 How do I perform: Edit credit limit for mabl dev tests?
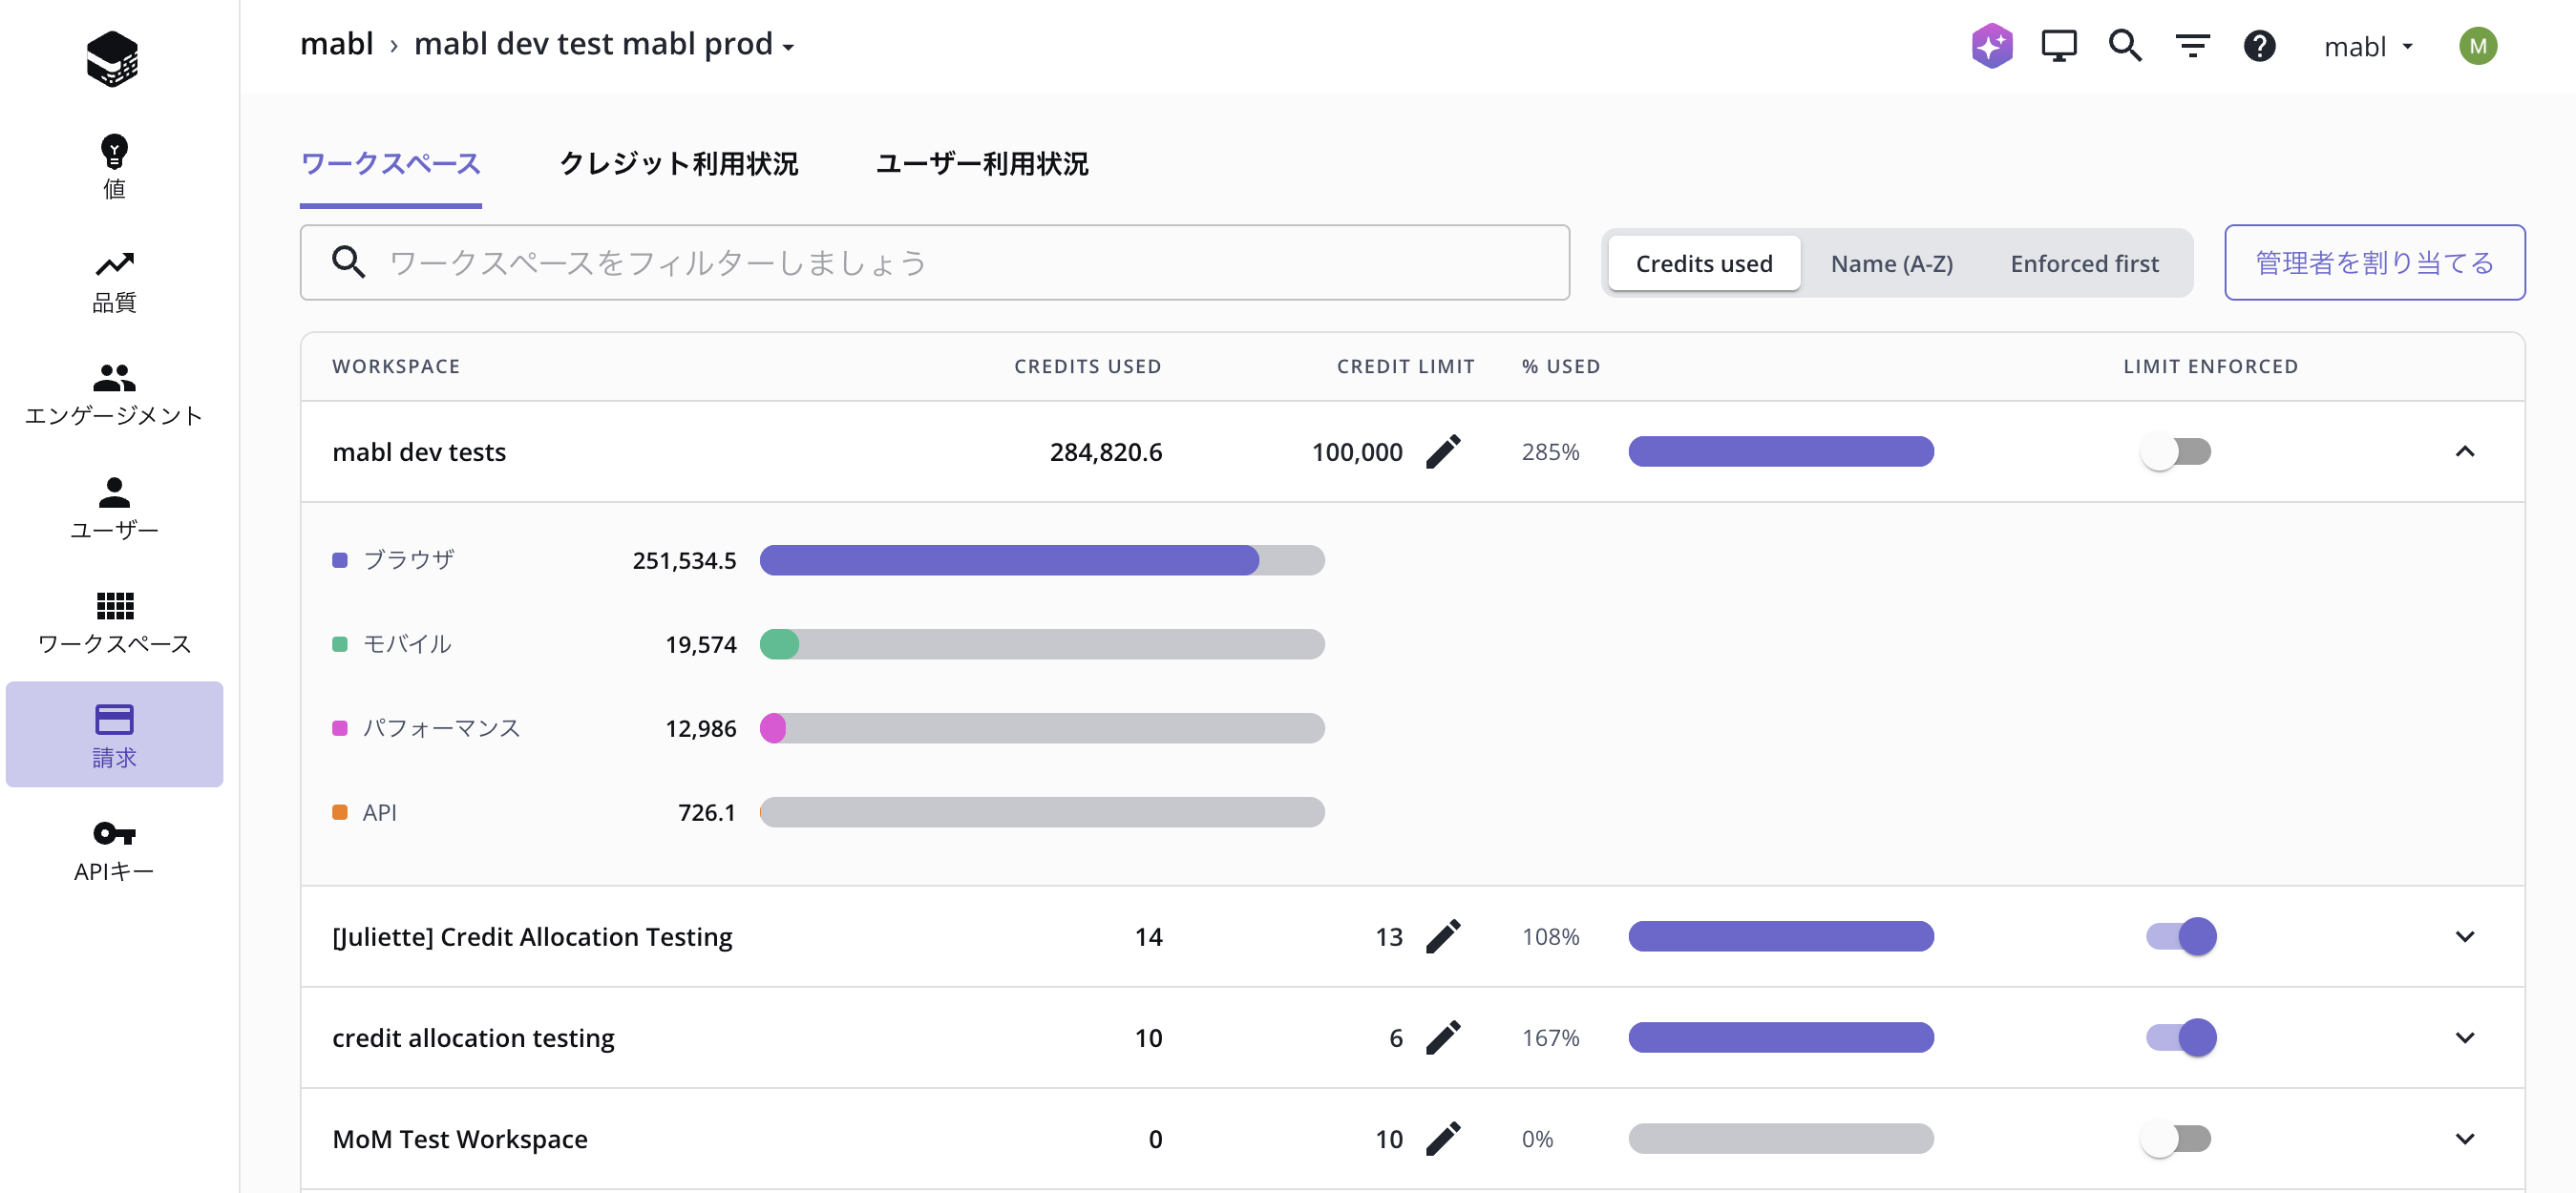(x=1443, y=452)
